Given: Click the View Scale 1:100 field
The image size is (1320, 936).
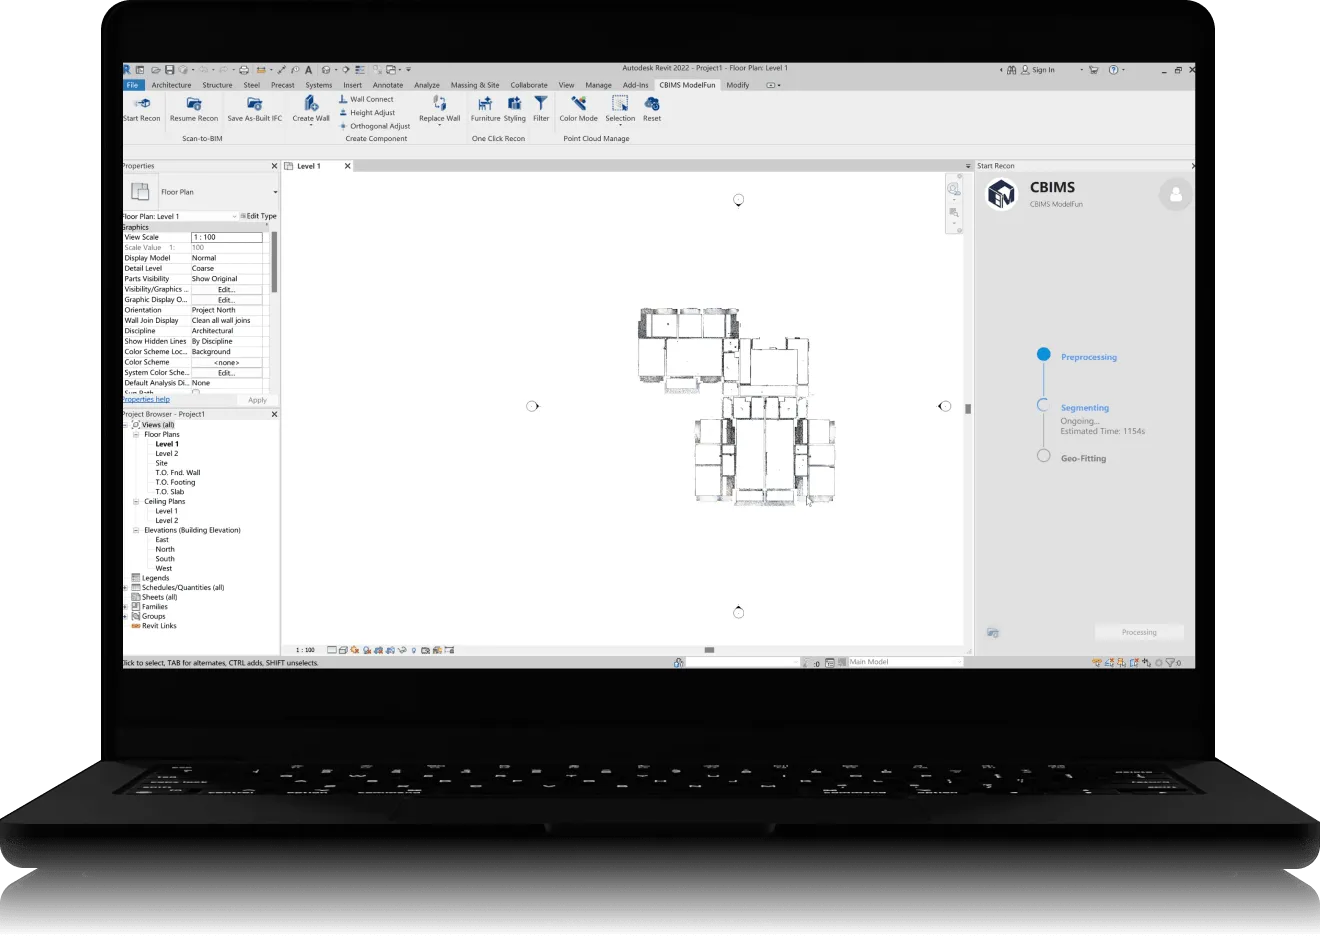Looking at the screenshot, I should [x=227, y=237].
